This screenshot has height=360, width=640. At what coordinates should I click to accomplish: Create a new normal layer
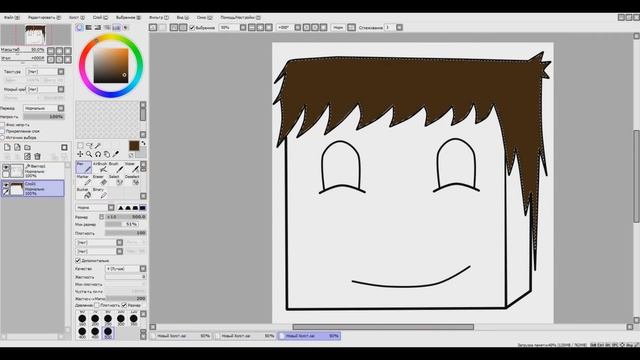pos(7,147)
